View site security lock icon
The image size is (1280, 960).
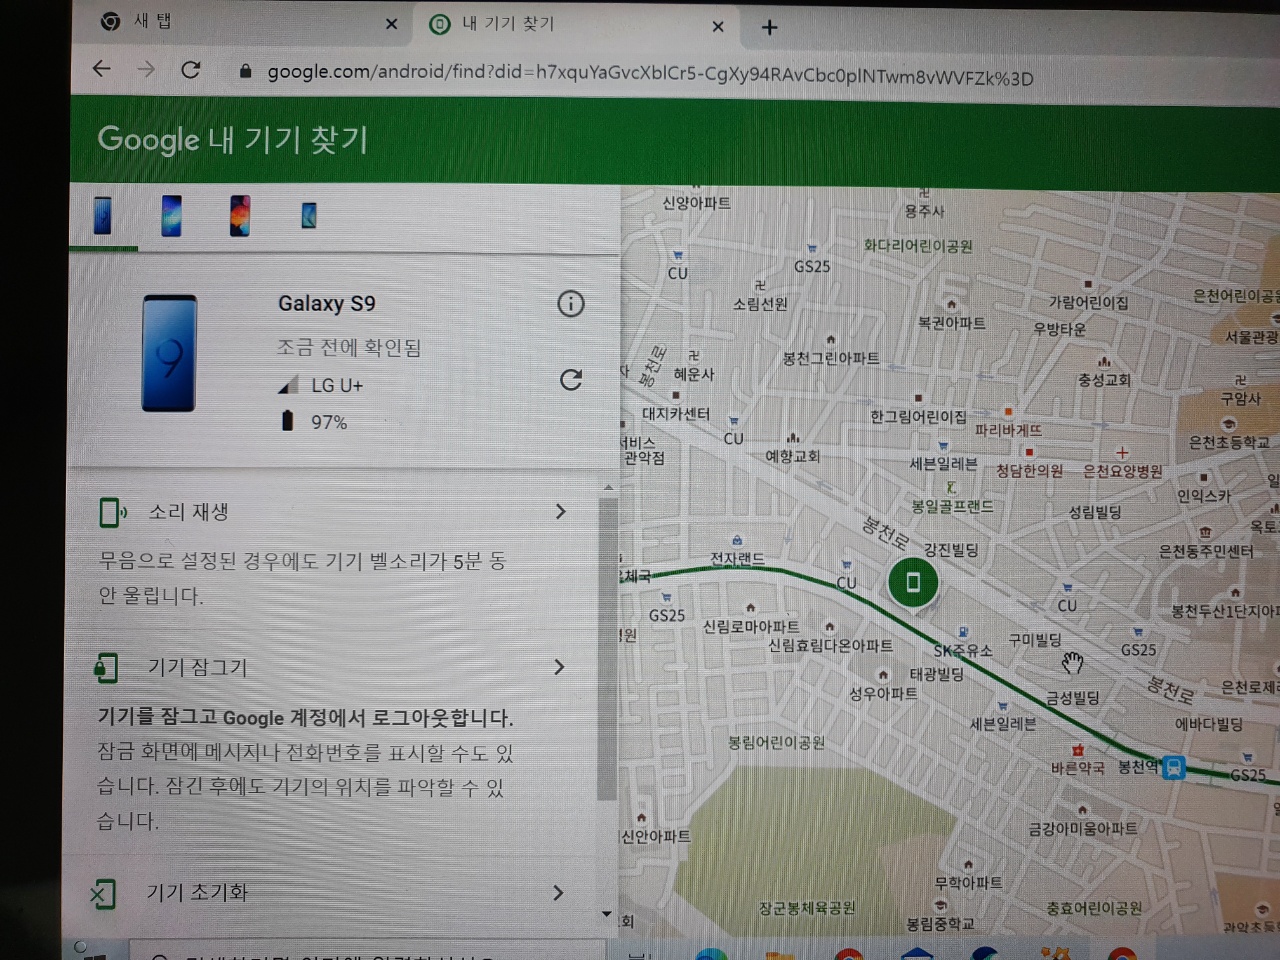(x=245, y=72)
